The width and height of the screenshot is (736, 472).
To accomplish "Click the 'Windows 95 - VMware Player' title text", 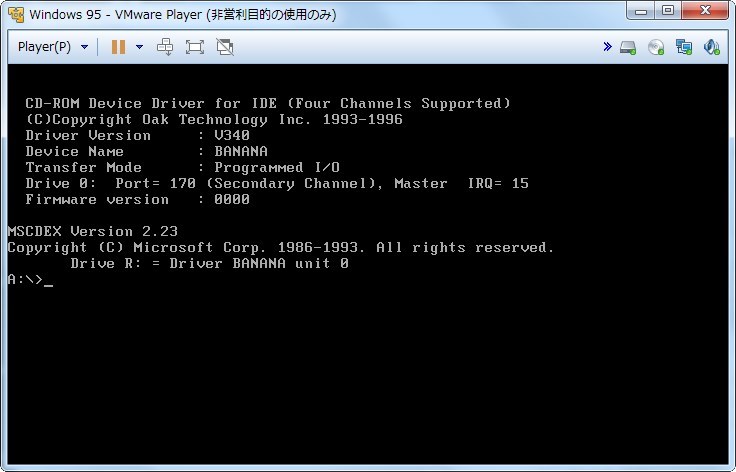I will (182, 15).
